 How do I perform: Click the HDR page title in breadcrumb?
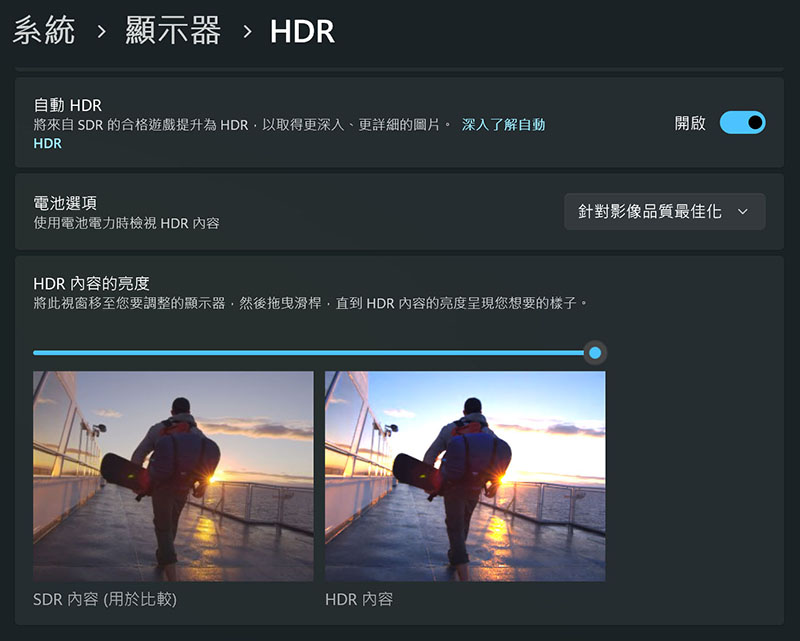click(302, 31)
